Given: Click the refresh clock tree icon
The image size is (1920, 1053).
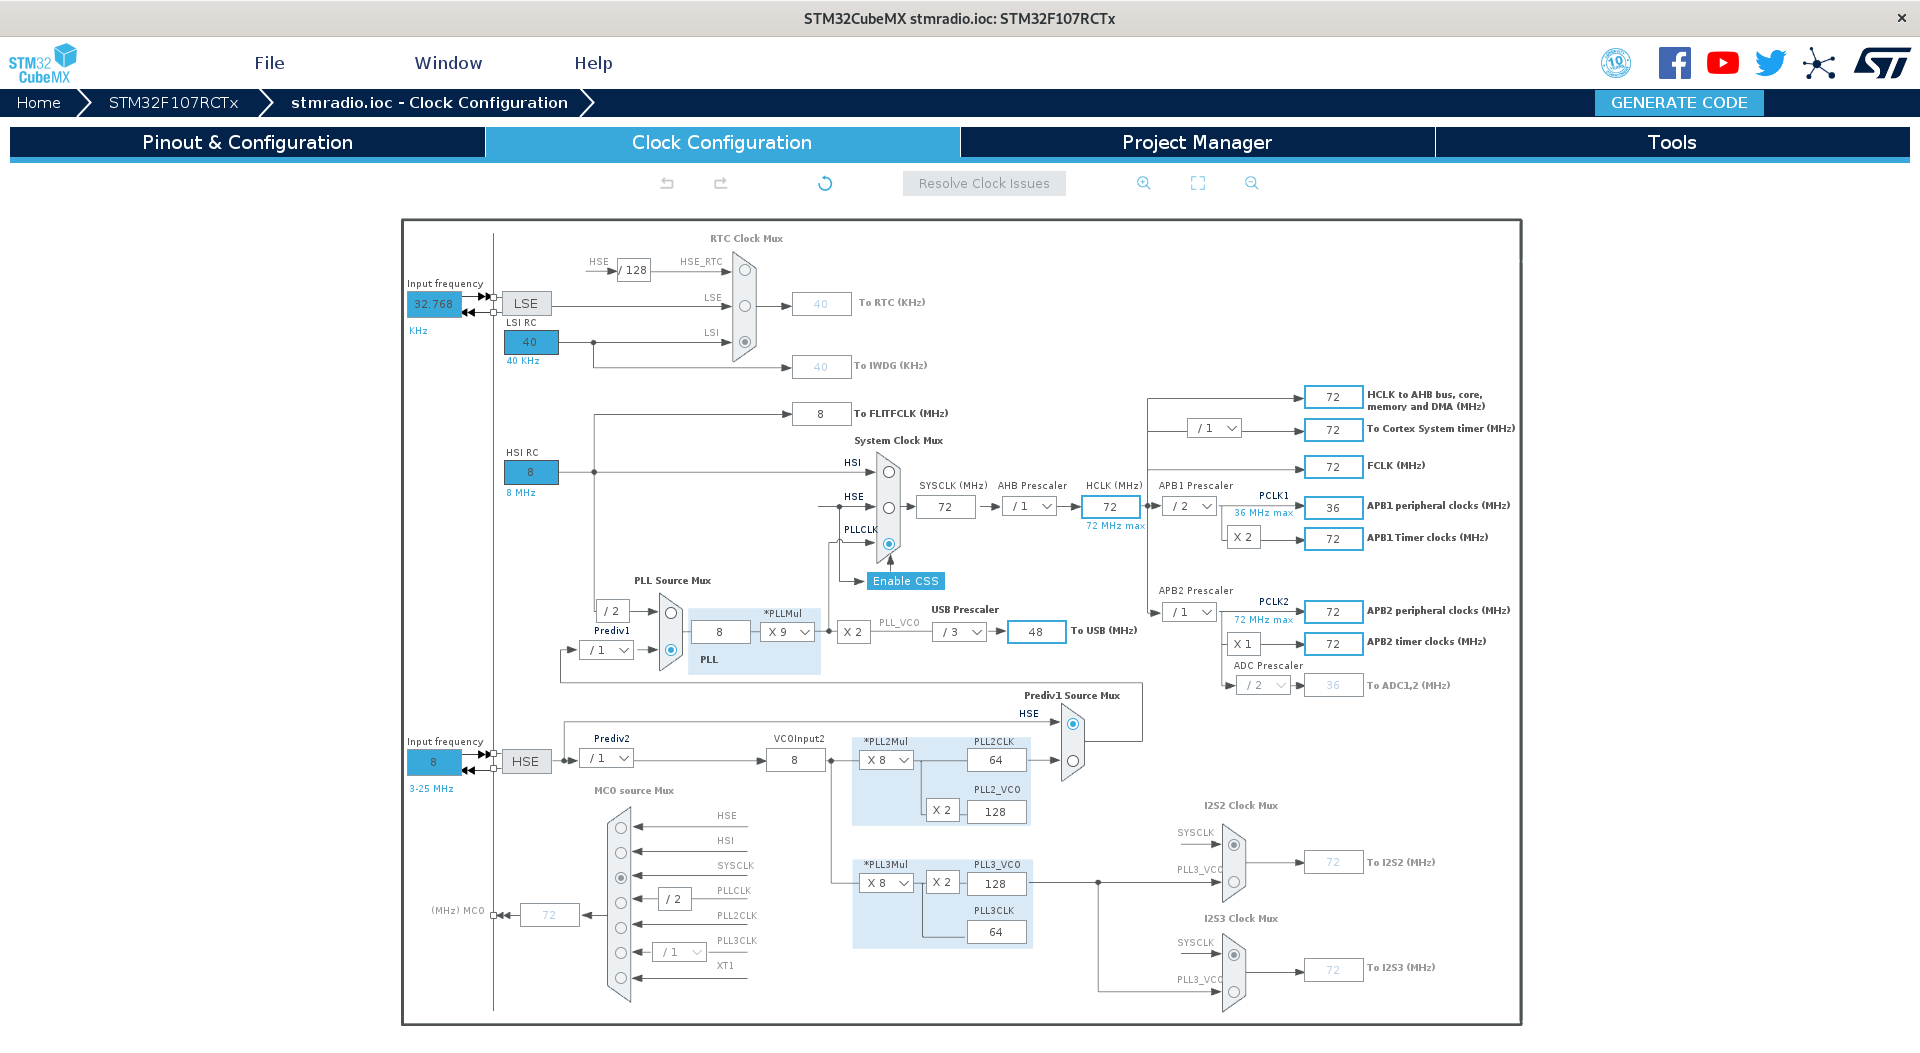Looking at the screenshot, I should [825, 183].
